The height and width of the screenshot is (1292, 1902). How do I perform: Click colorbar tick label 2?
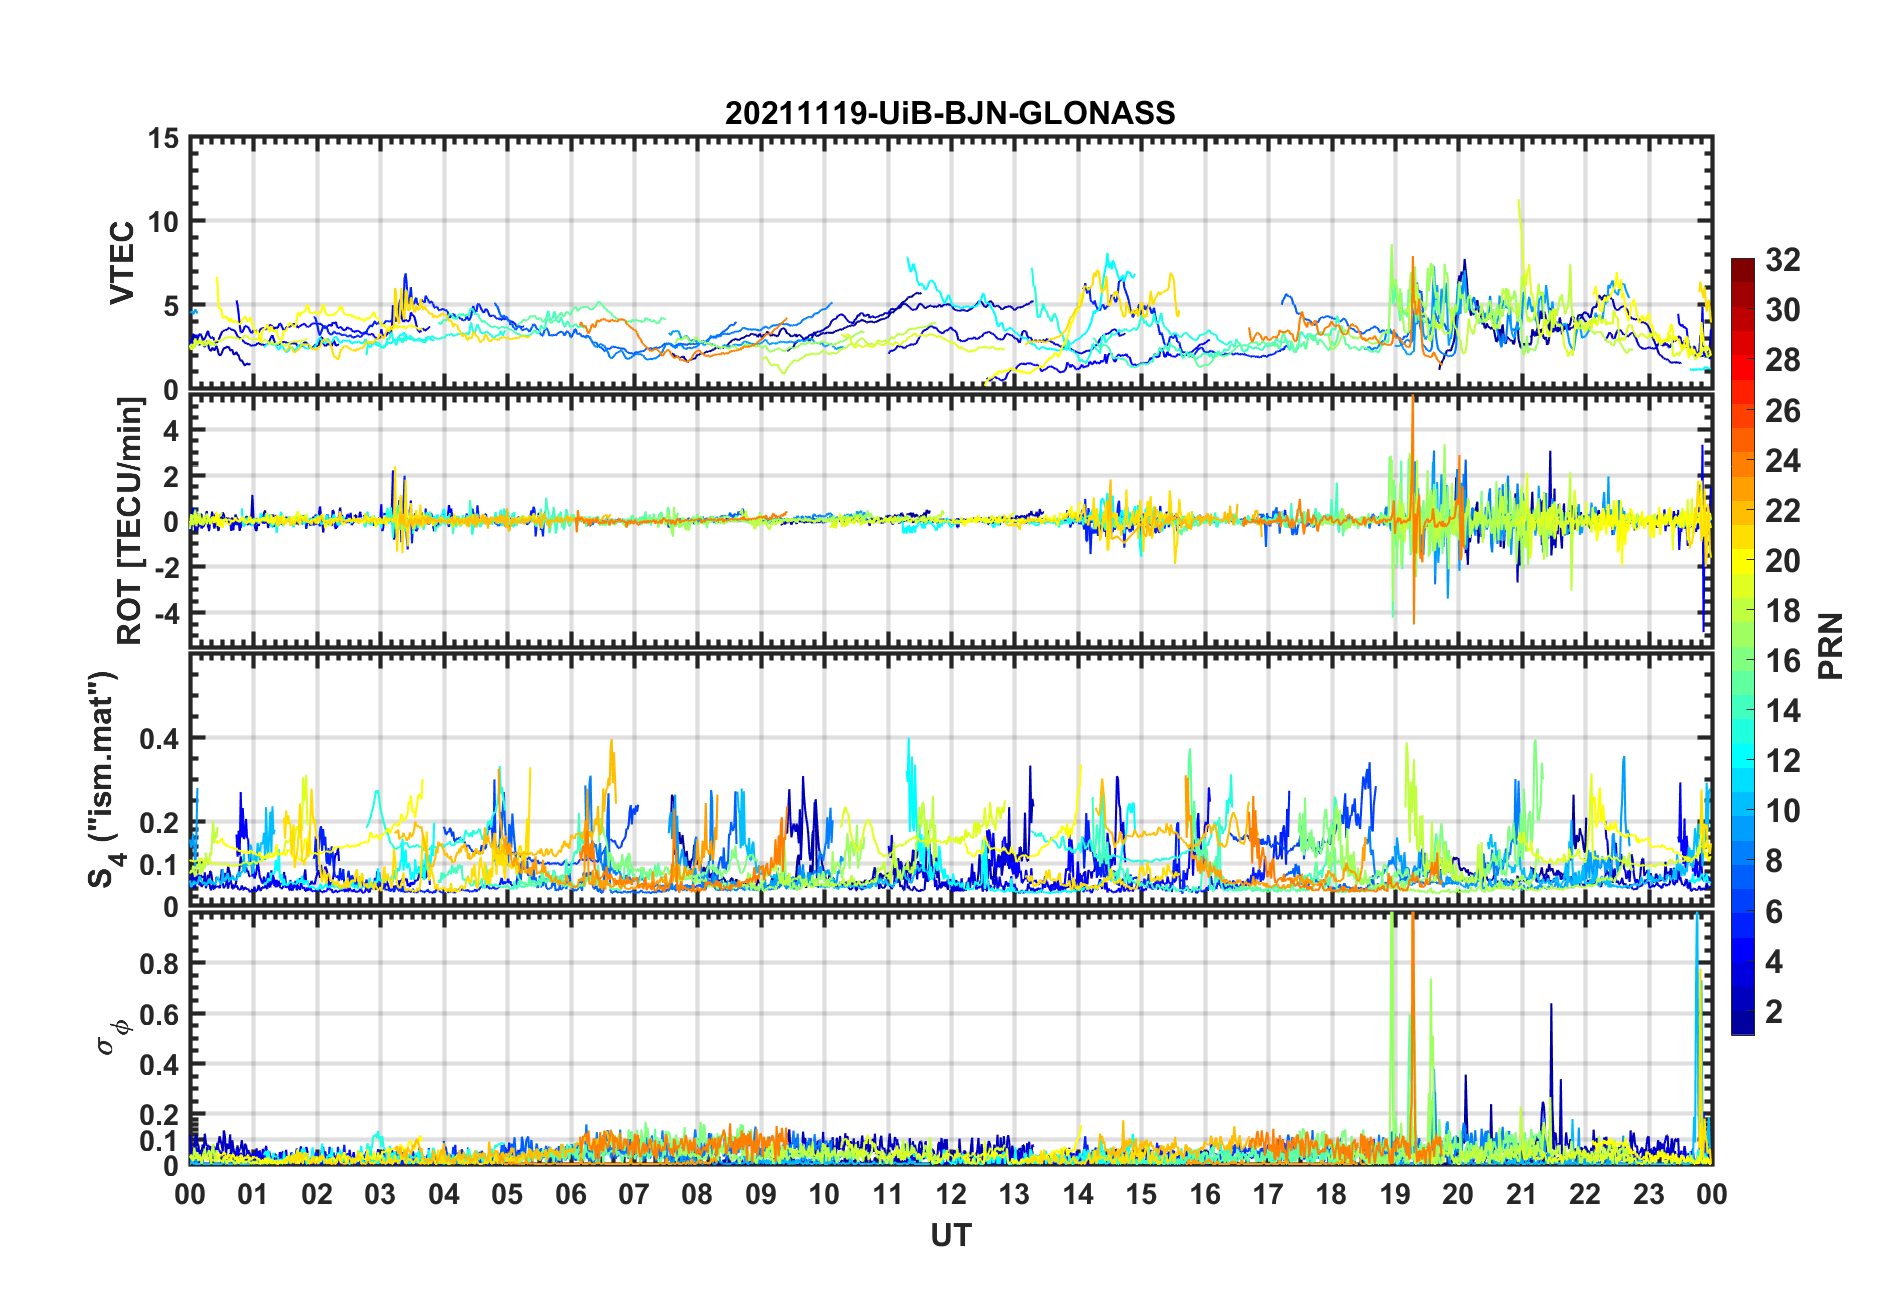pos(1774,1012)
